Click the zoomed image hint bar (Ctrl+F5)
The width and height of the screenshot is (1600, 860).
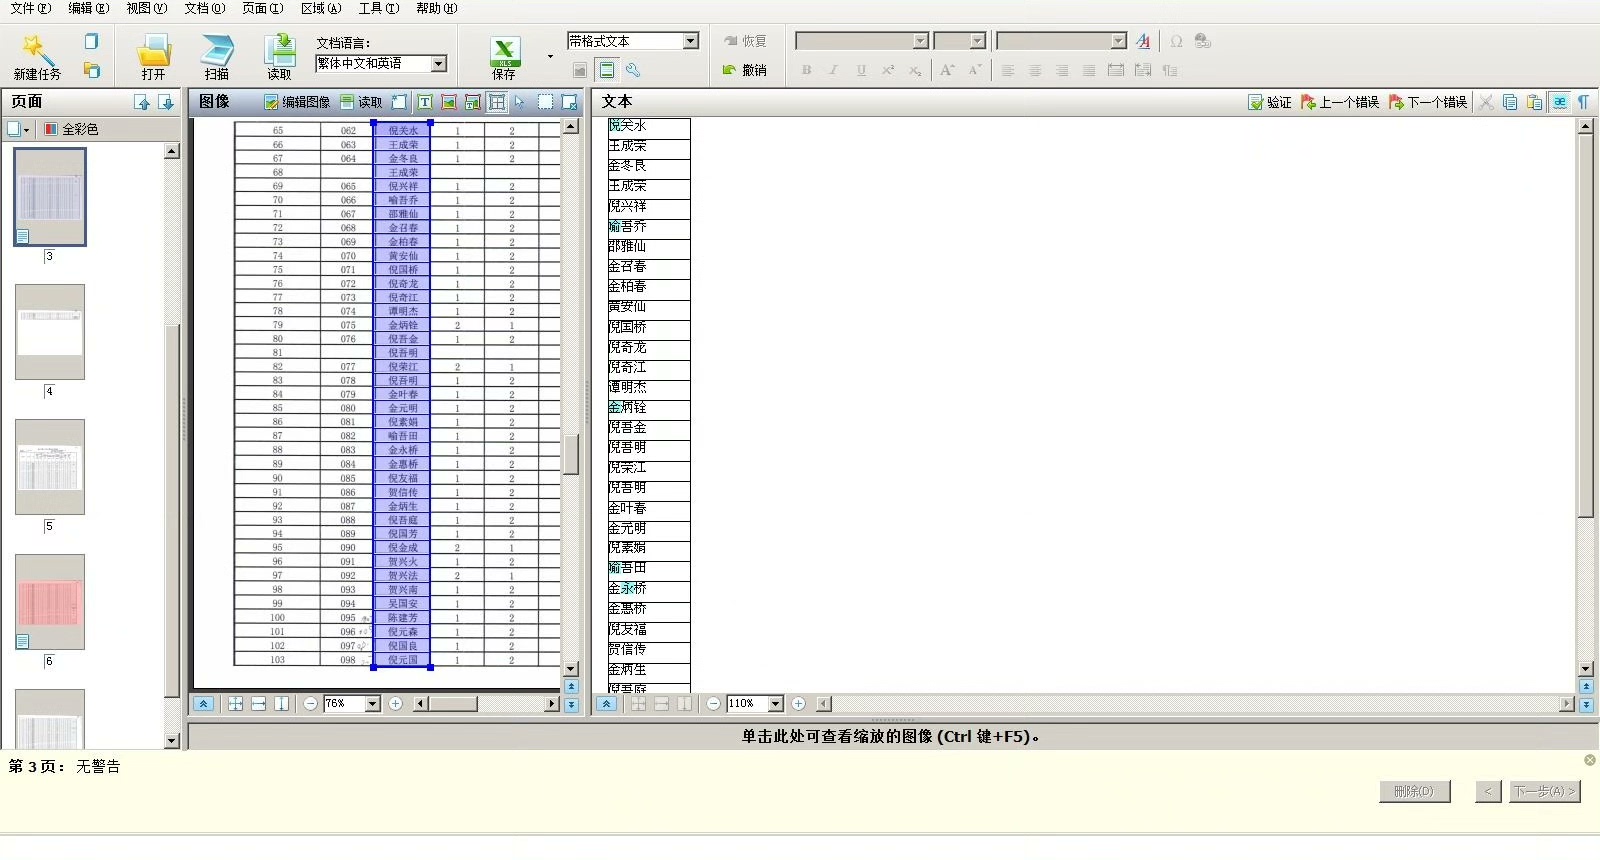(x=890, y=736)
